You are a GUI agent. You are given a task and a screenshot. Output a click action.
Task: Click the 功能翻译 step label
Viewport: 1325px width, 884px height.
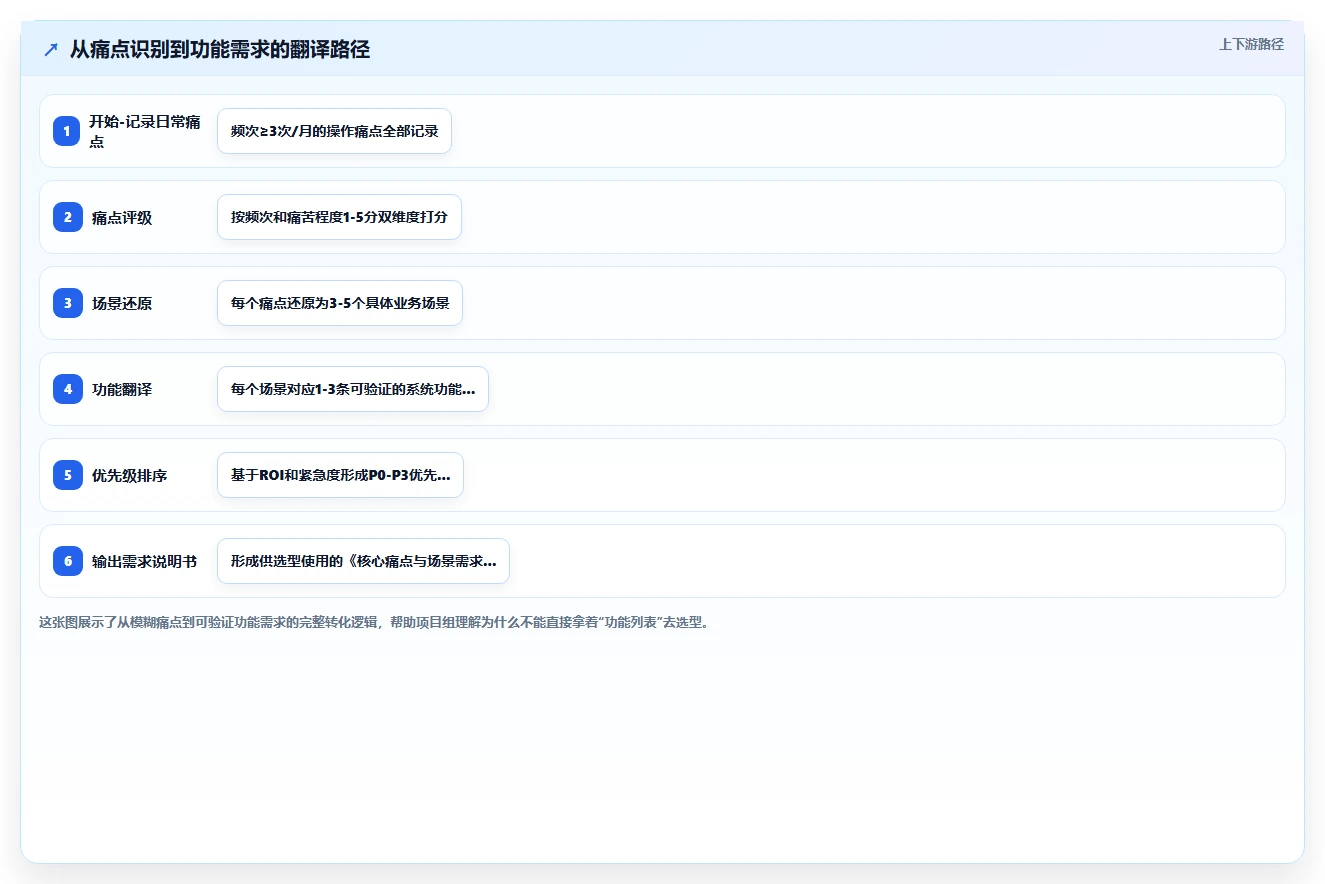(122, 389)
